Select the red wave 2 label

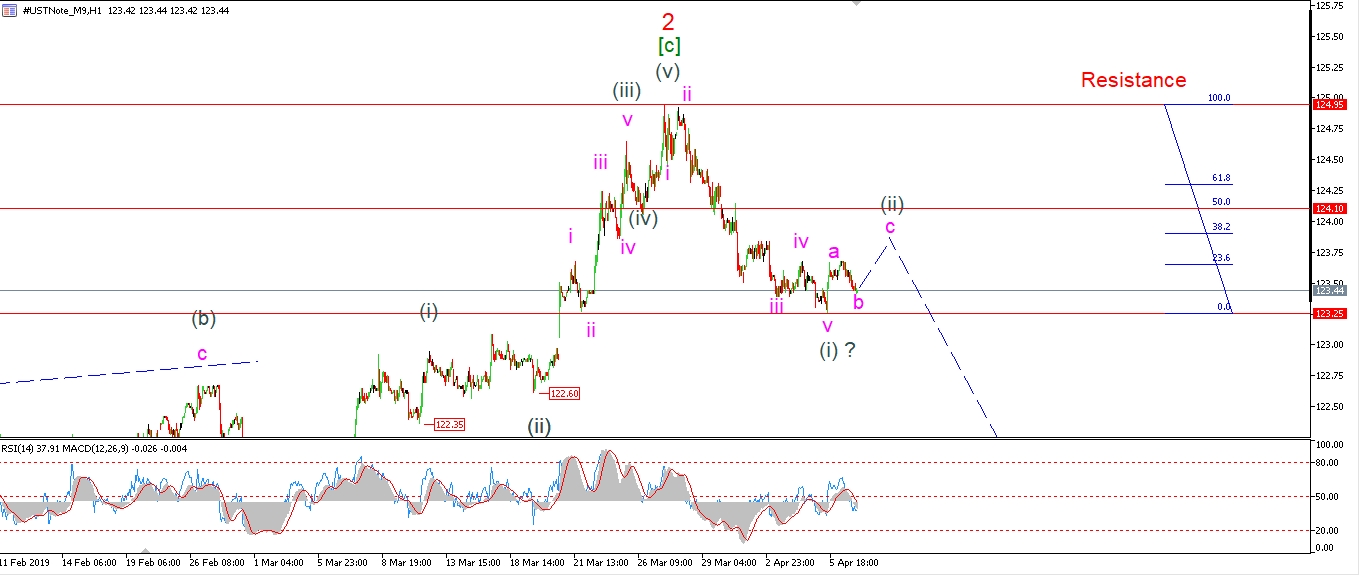point(669,20)
